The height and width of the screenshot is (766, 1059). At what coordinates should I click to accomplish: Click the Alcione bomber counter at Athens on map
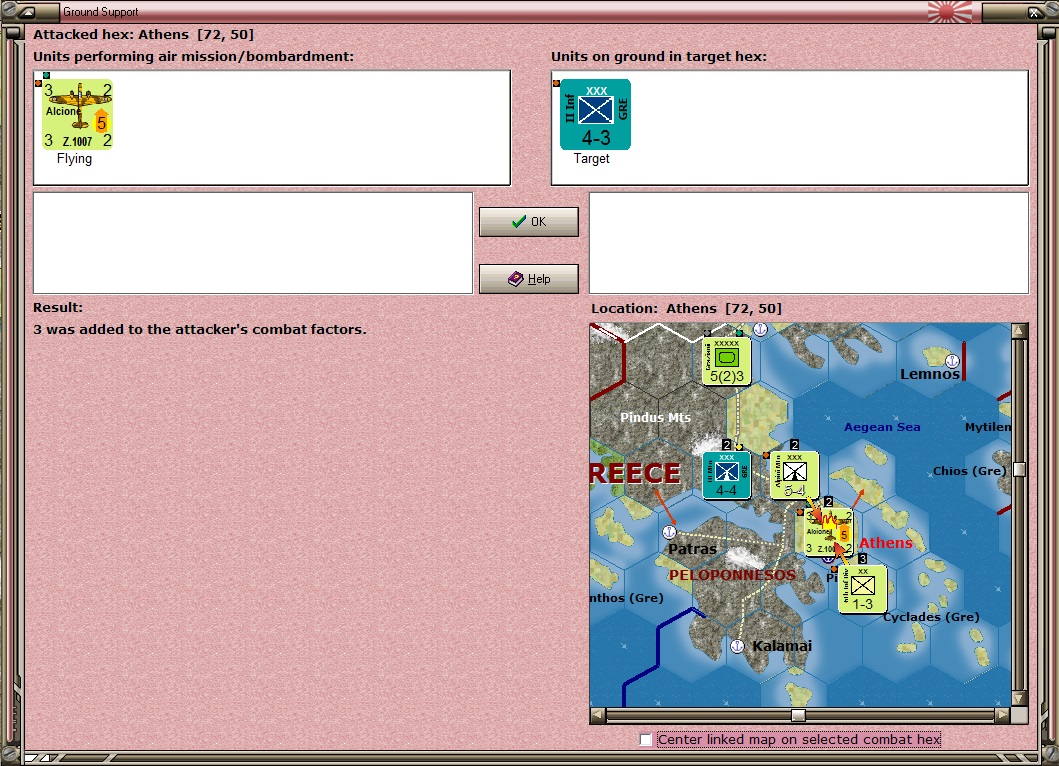pyautogui.click(x=829, y=532)
